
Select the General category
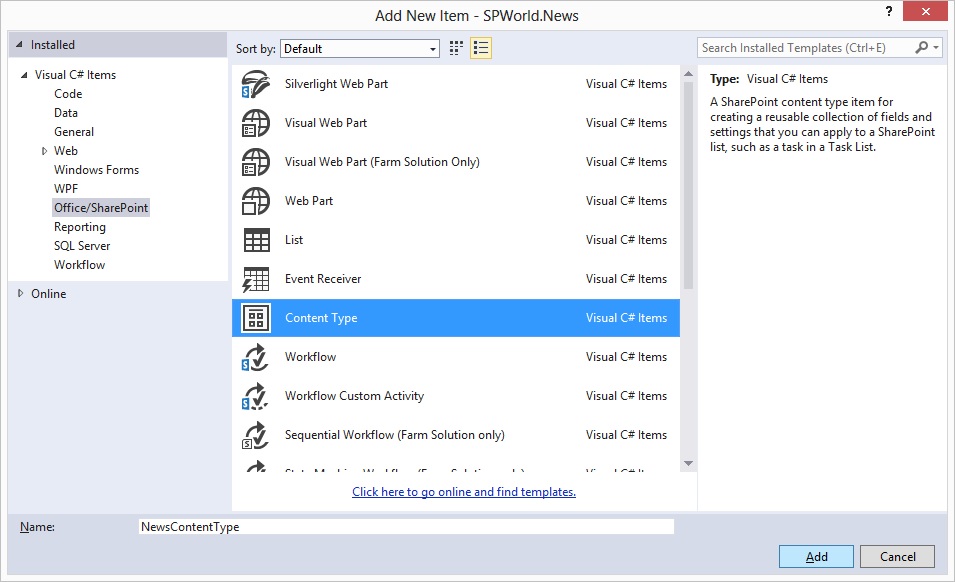[74, 131]
